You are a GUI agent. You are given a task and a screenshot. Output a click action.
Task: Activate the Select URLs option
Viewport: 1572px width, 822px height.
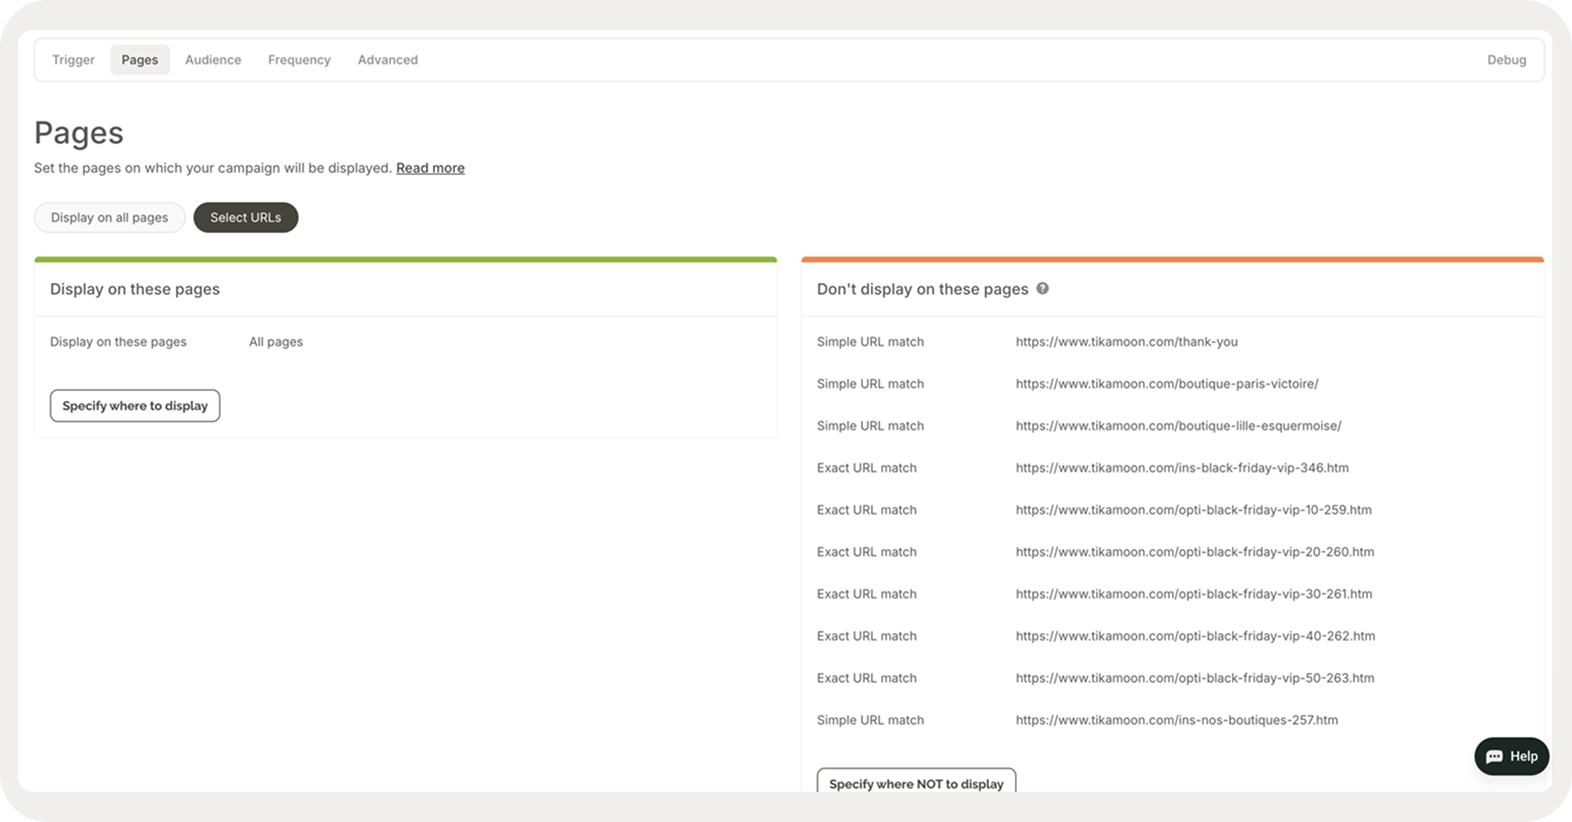246,217
